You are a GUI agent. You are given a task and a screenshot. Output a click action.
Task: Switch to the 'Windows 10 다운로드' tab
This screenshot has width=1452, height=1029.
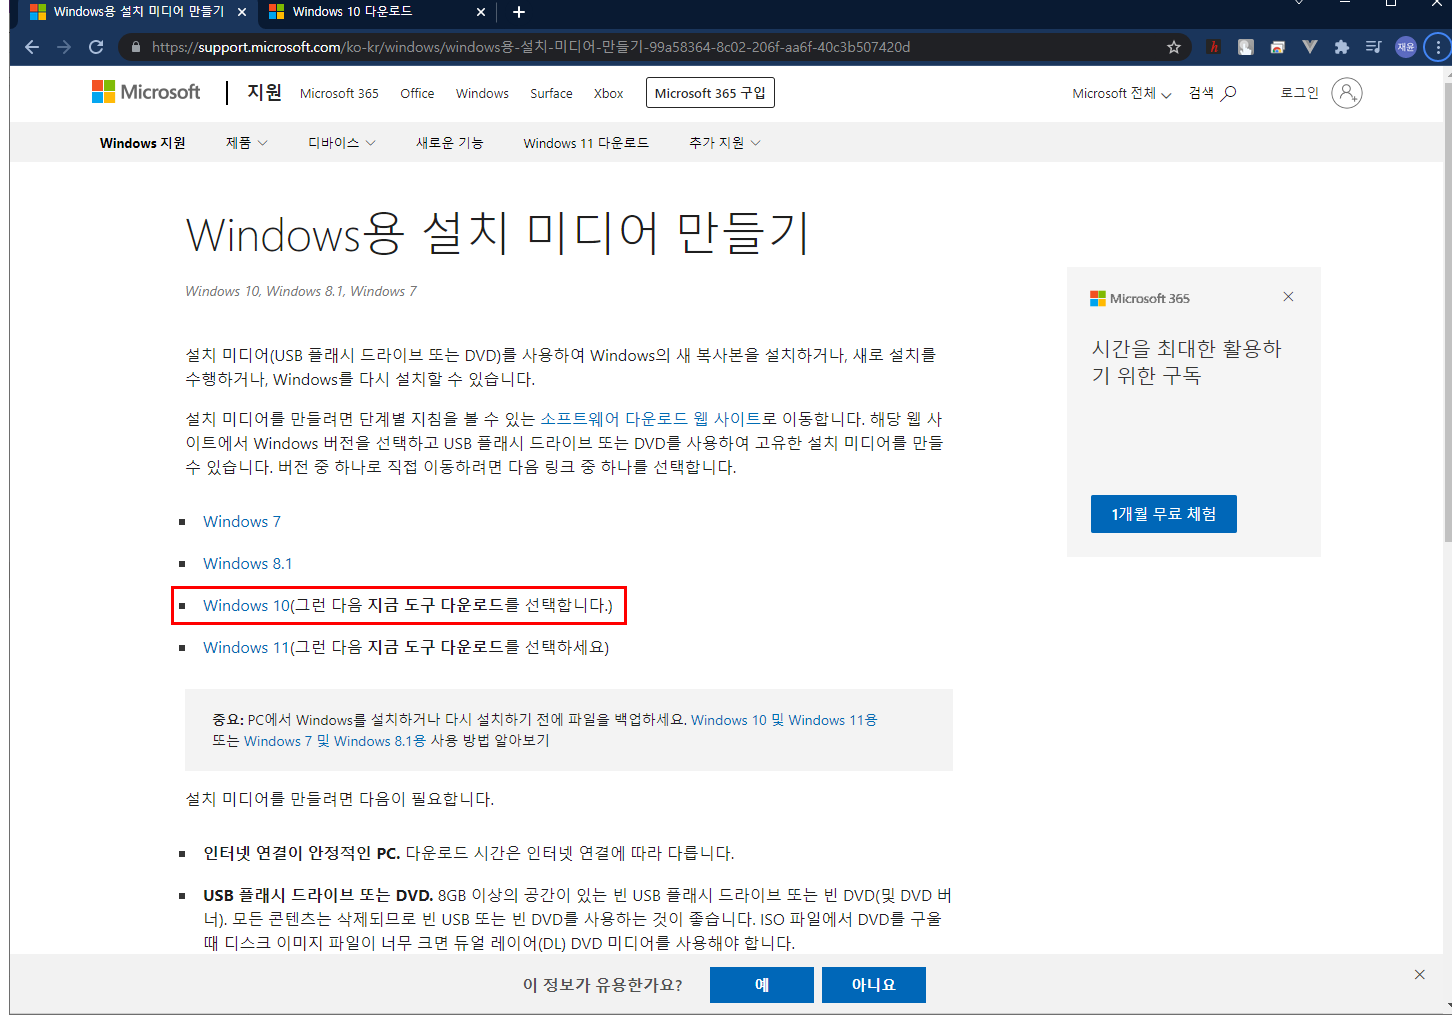pyautogui.click(x=378, y=12)
